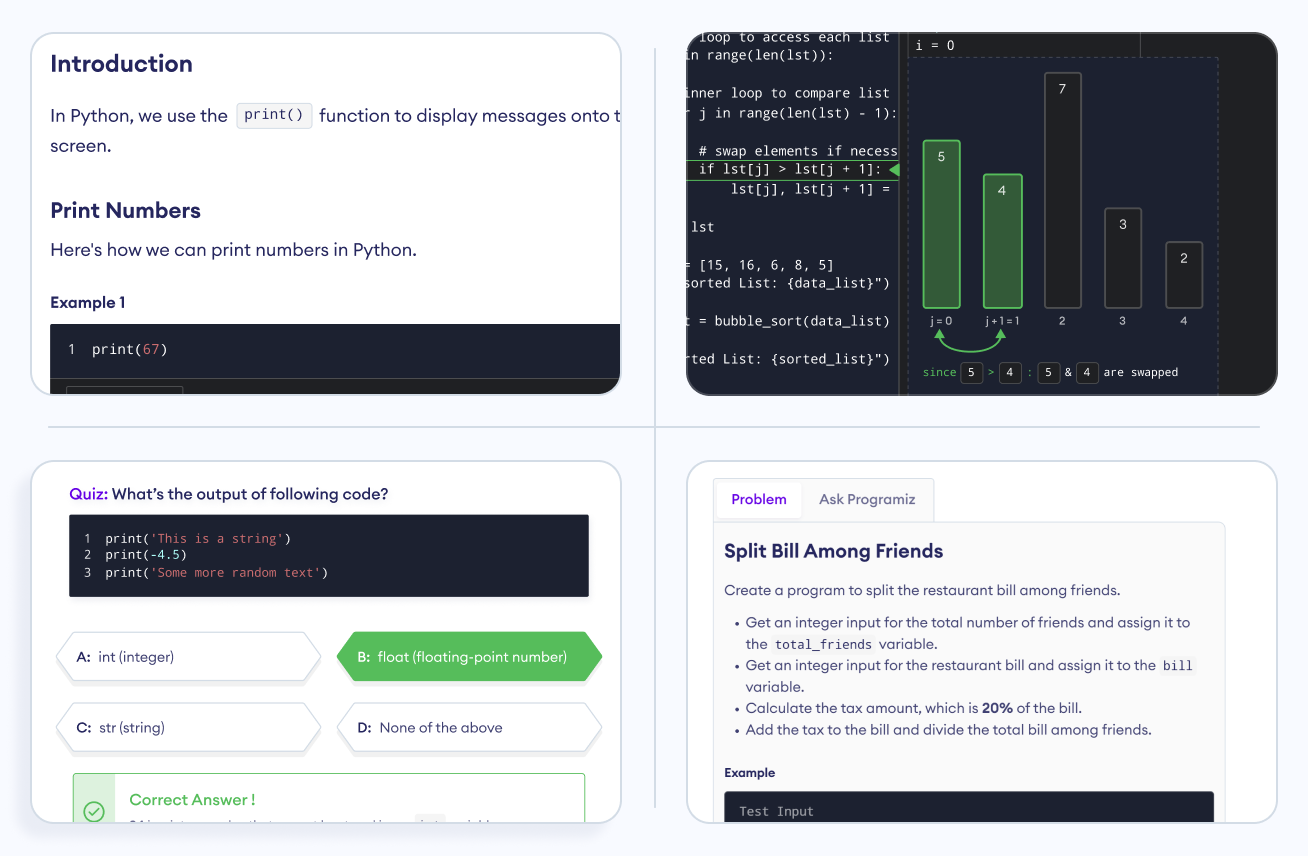Click the '[15, 16, 6, 8, 5]' code line
1308x856 pixels.
tap(761, 265)
